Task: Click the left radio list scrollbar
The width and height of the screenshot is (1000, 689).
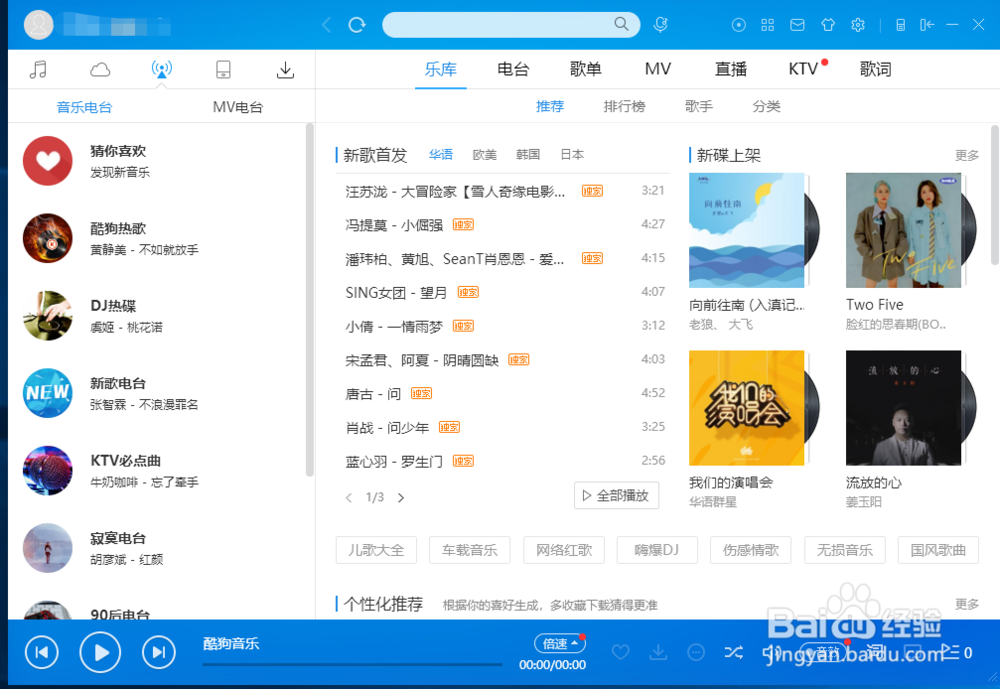Action: (310, 300)
